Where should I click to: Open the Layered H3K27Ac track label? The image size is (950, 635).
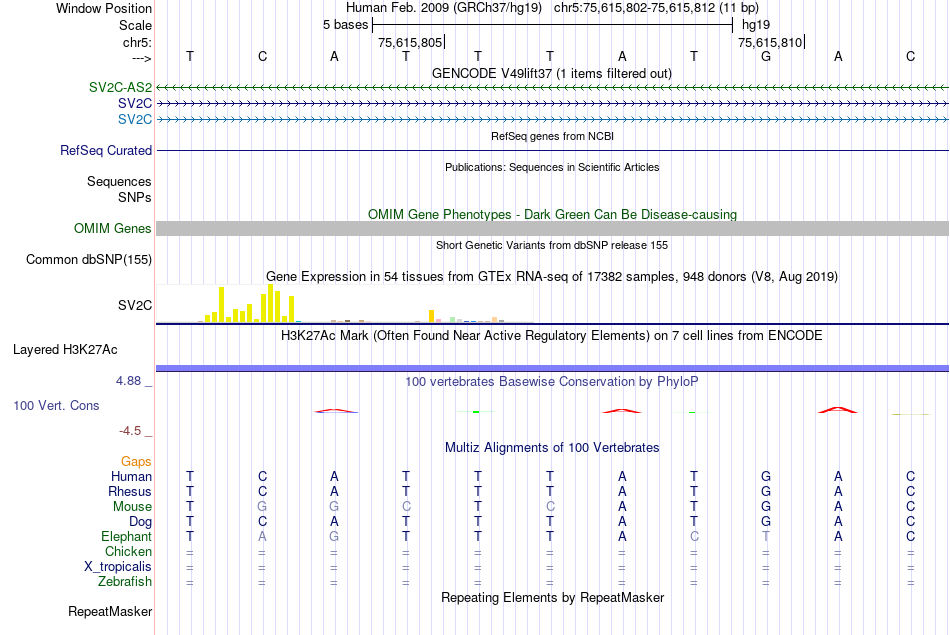(x=65, y=350)
